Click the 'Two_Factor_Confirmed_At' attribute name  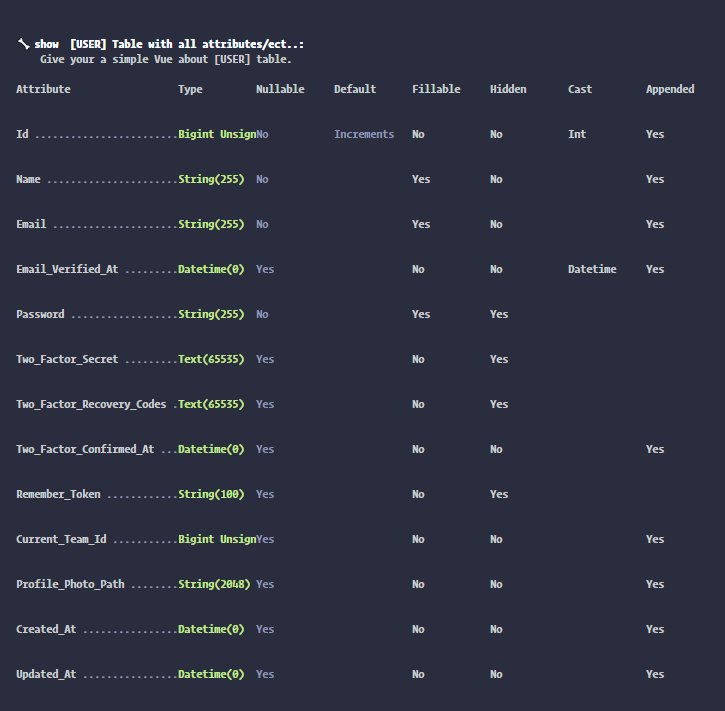85,449
